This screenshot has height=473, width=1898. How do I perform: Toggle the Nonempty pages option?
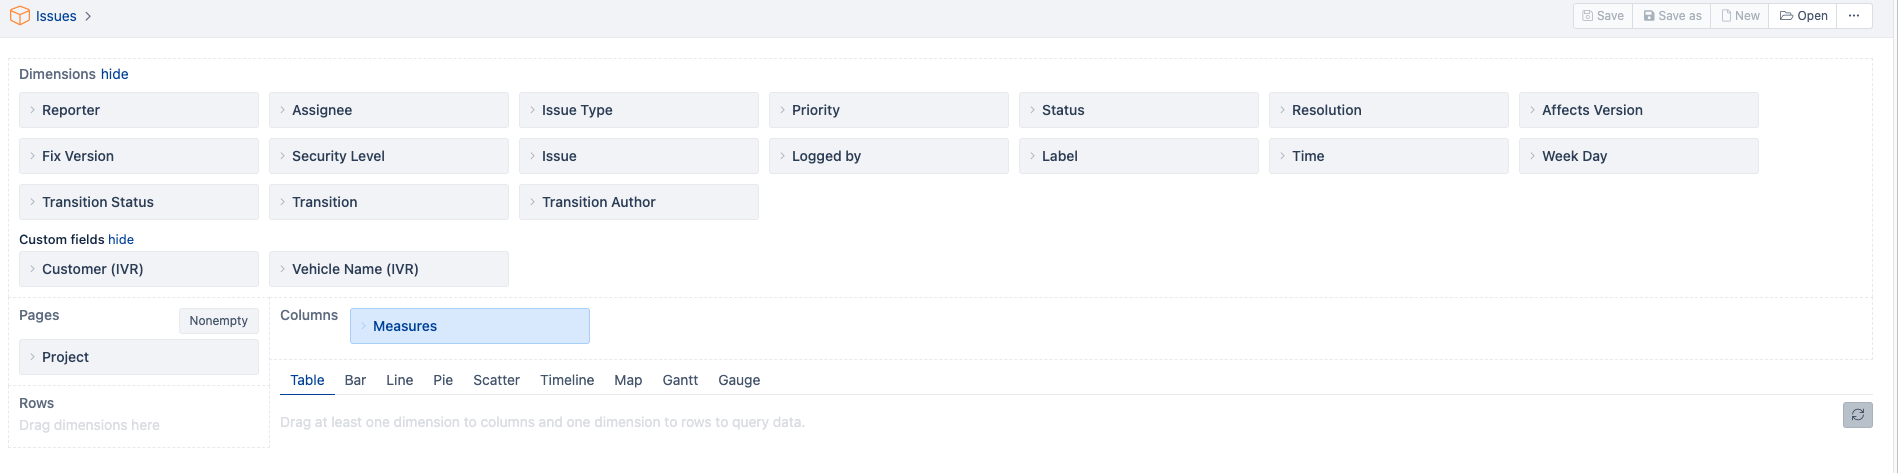click(x=219, y=321)
